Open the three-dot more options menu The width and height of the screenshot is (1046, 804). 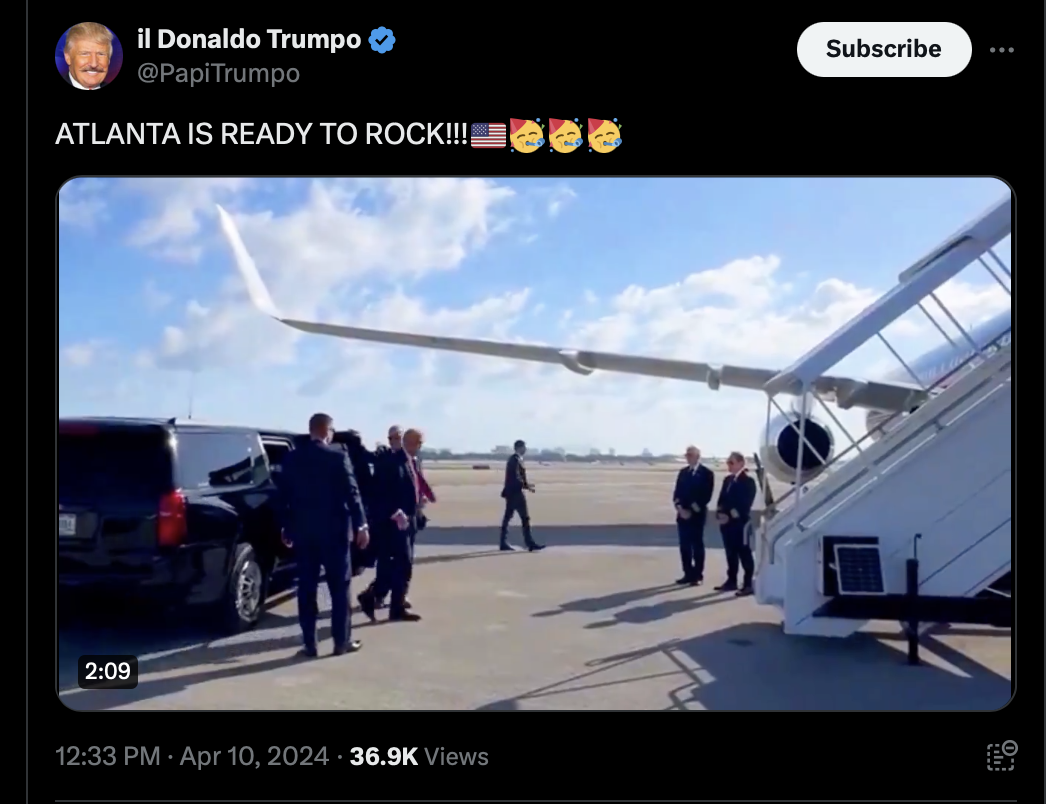point(1001,50)
